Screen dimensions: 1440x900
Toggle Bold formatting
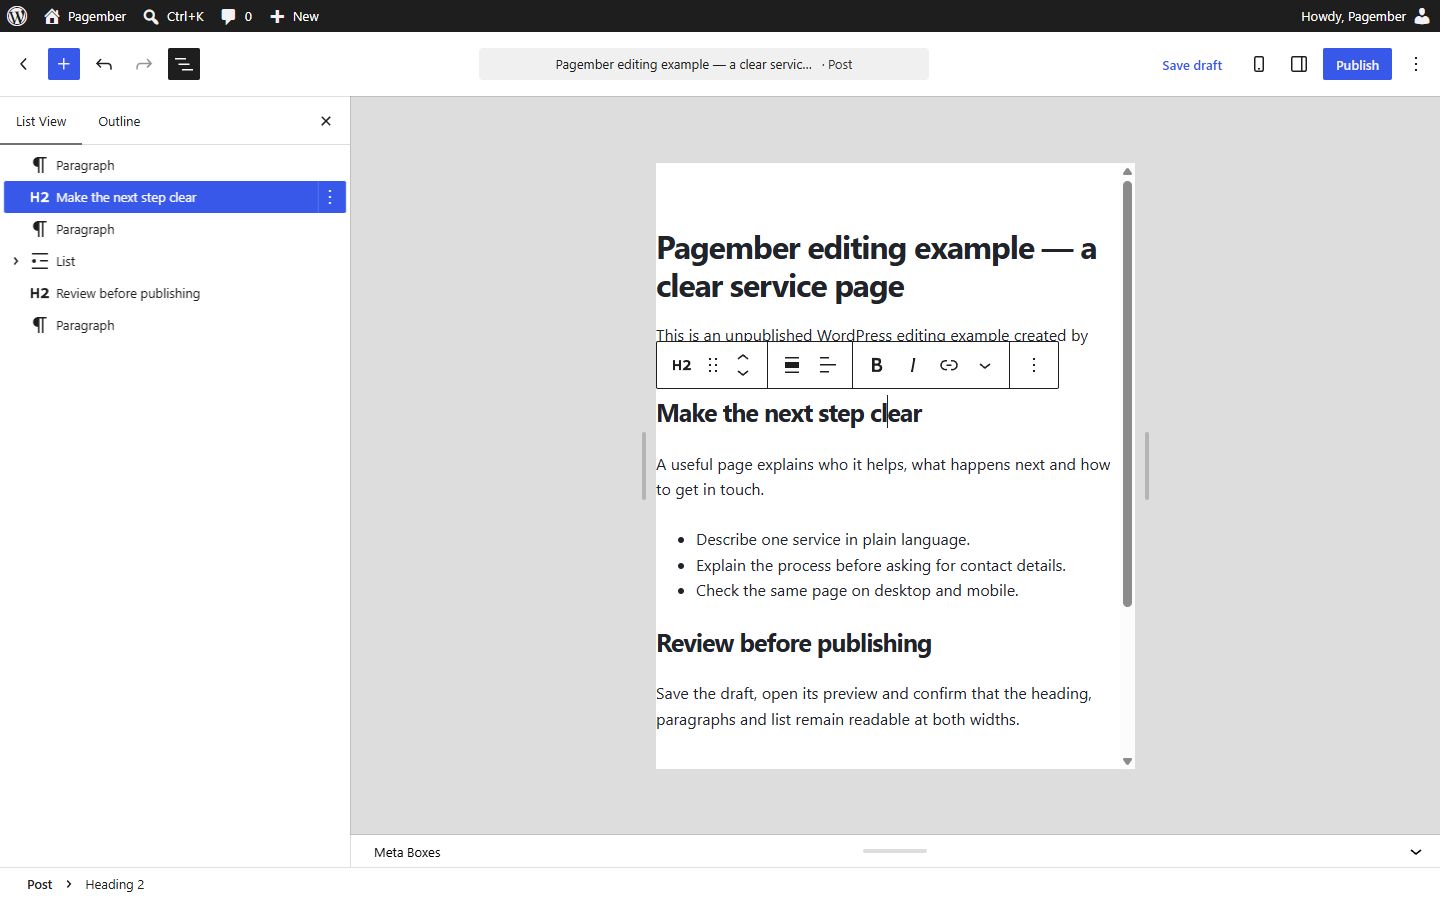877,365
